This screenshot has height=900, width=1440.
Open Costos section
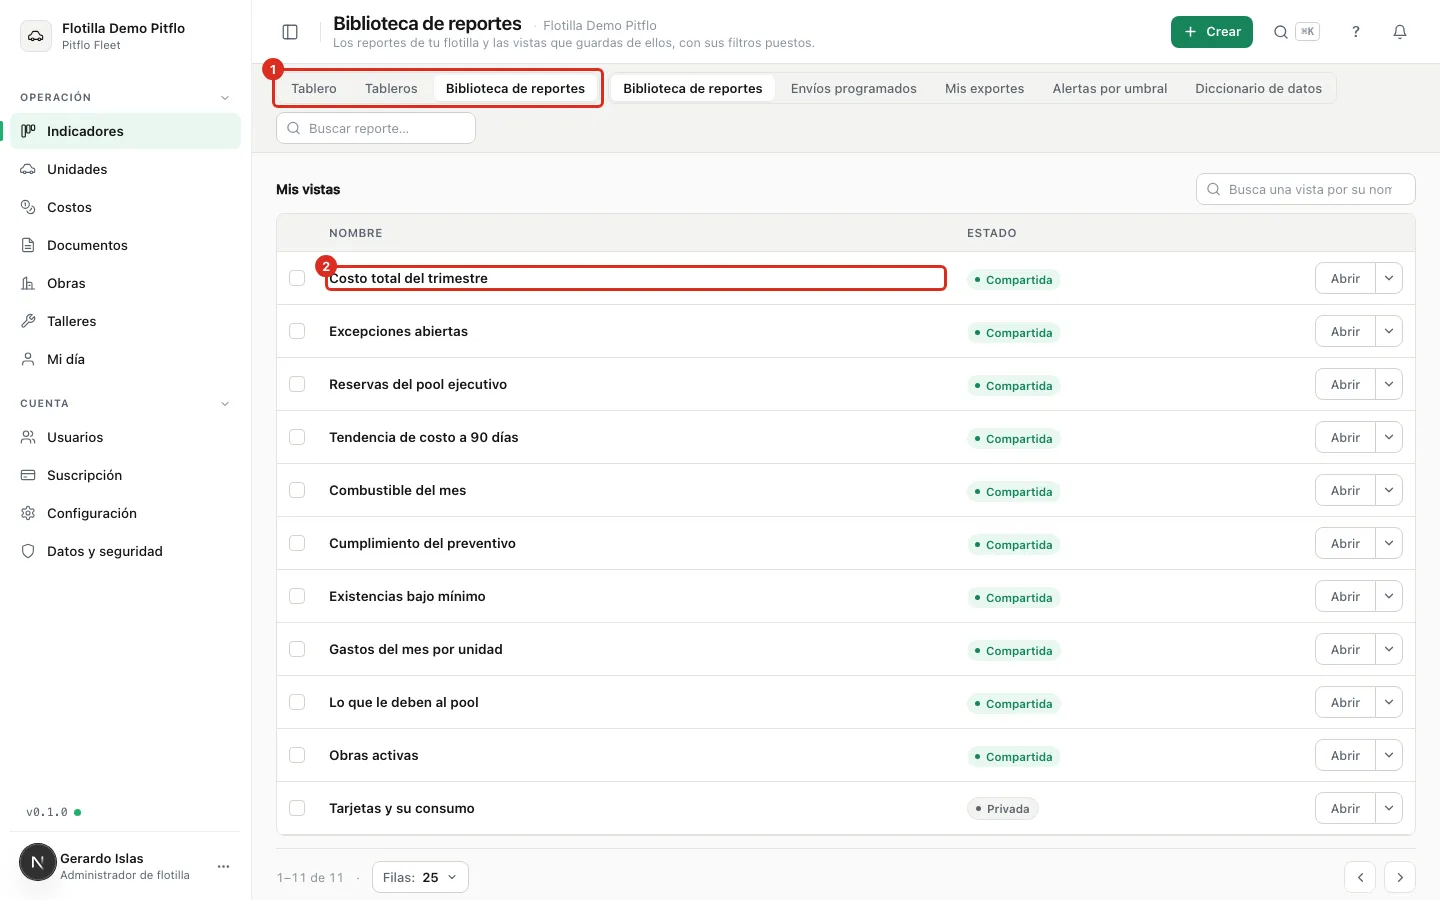click(126, 207)
